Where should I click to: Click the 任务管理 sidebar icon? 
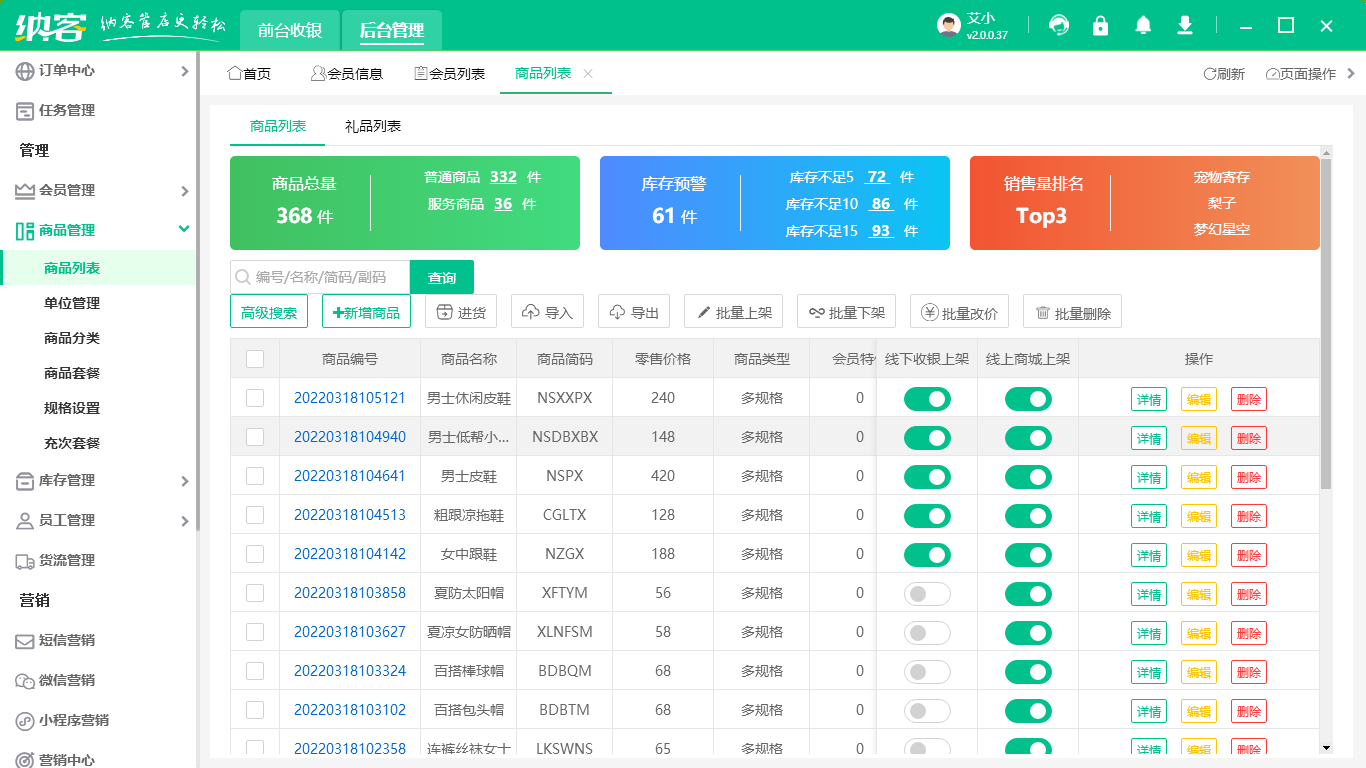tap(25, 111)
